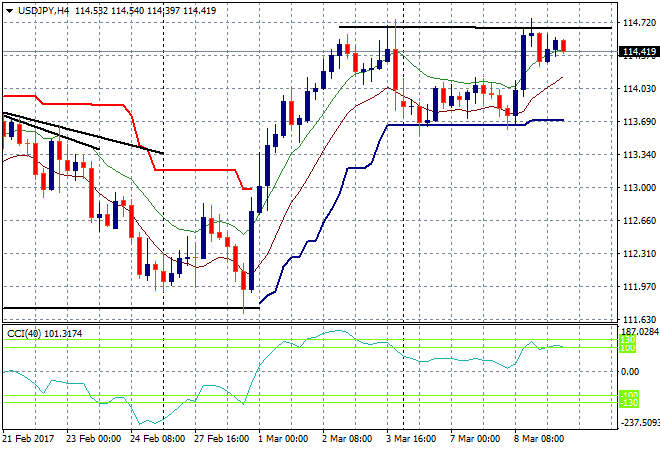The image size is (660, 450).
Task: Click the 111.630 price scale label
Action: (639, 320)
